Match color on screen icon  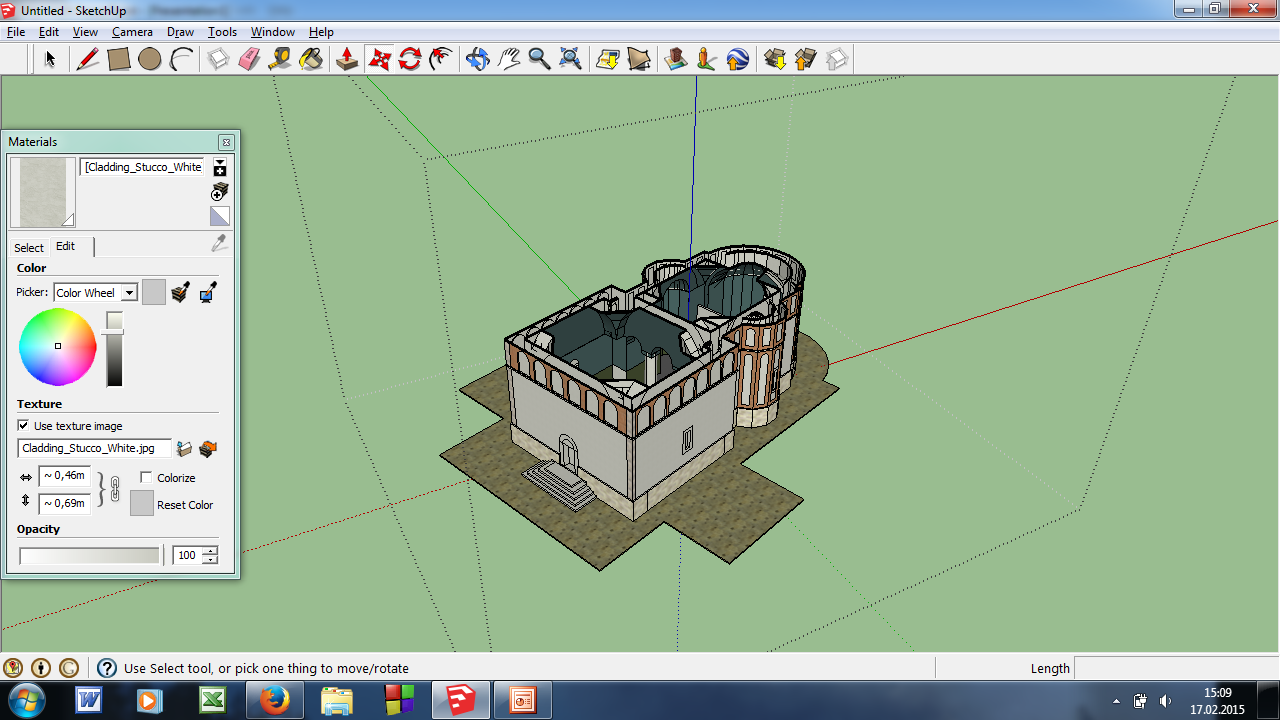coord(208,293)
